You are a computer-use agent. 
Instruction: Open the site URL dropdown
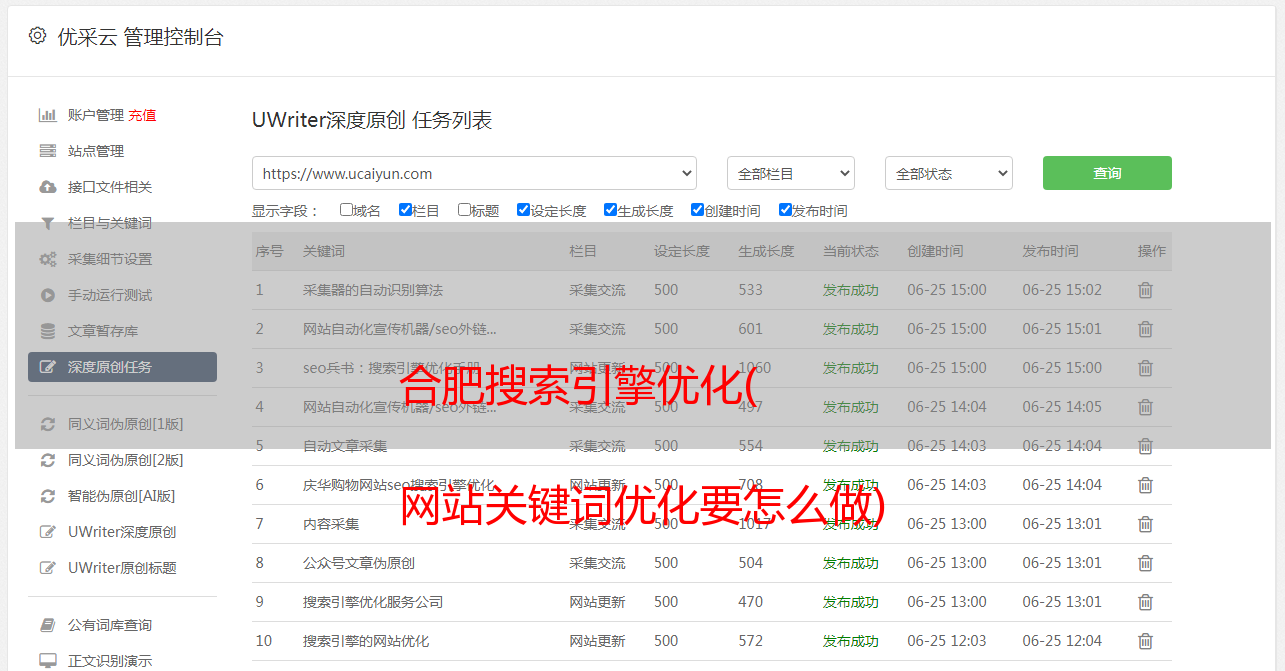point(474,173)
